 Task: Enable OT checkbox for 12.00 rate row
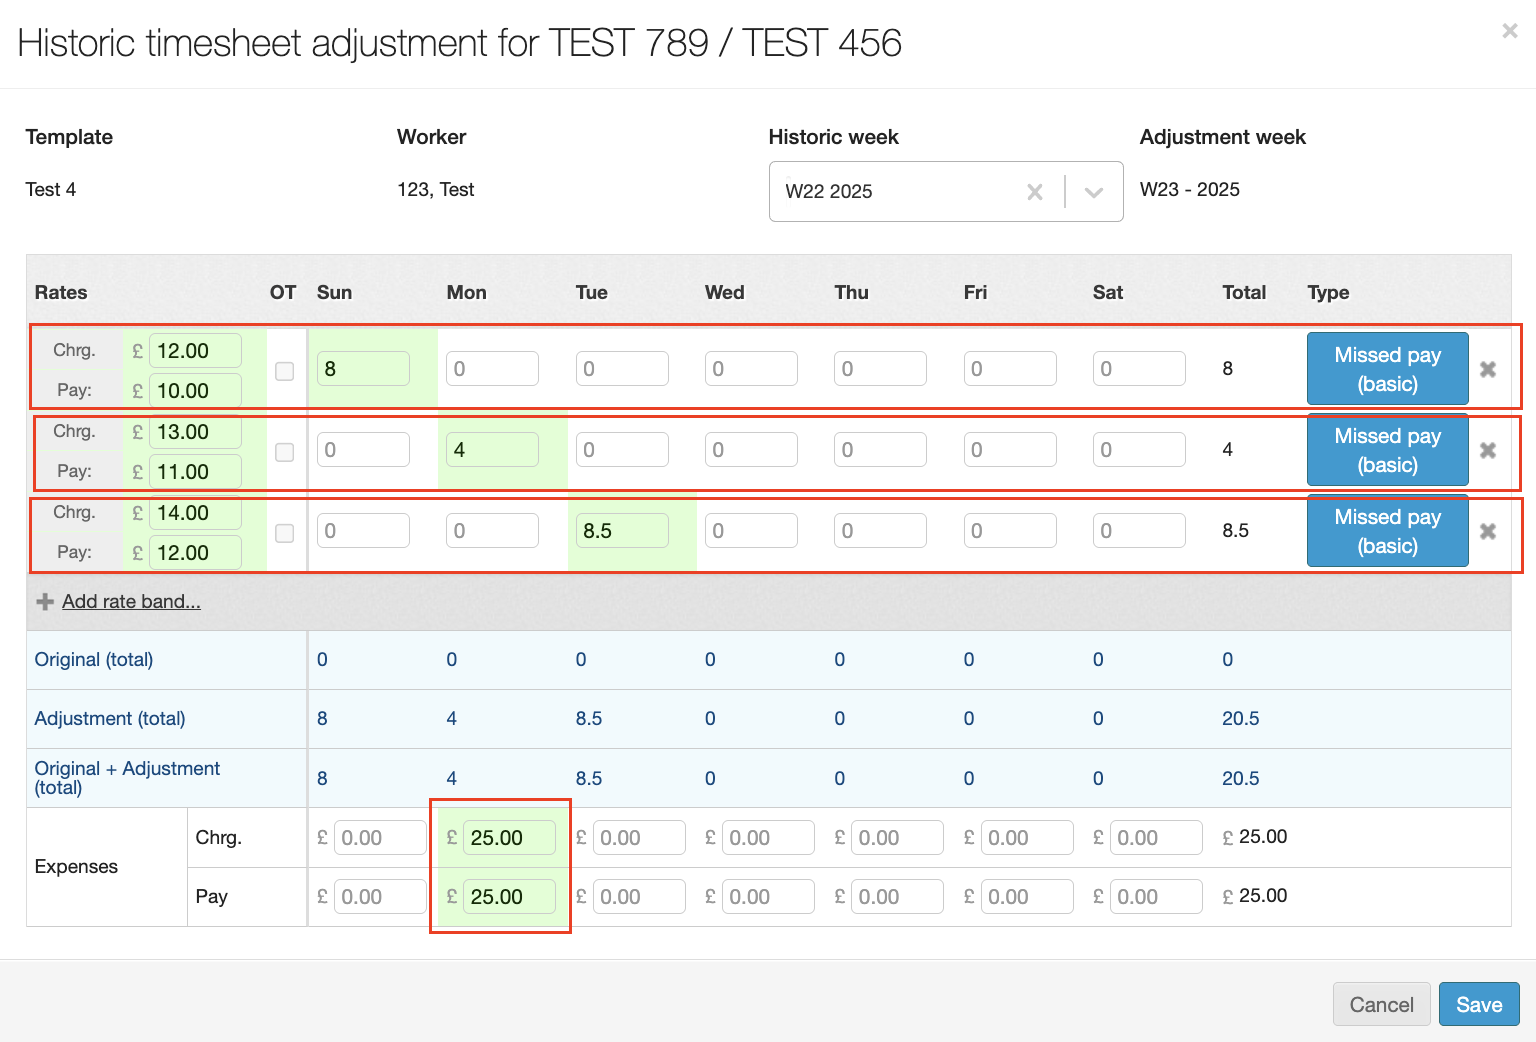coord(285,371)
